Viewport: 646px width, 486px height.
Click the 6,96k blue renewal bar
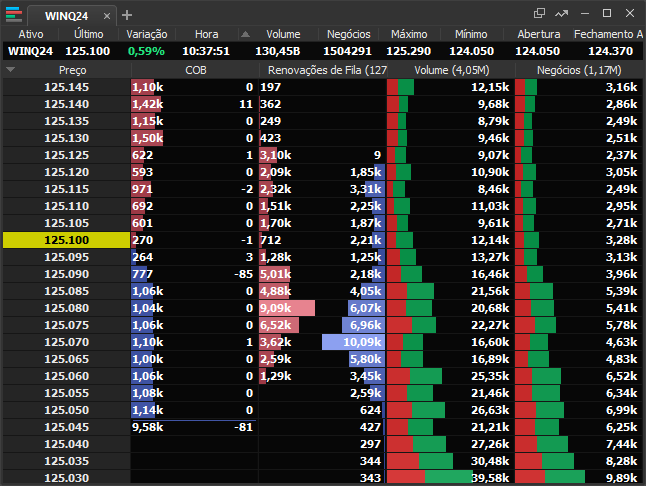pyautogui.click(x=363, y=325)
